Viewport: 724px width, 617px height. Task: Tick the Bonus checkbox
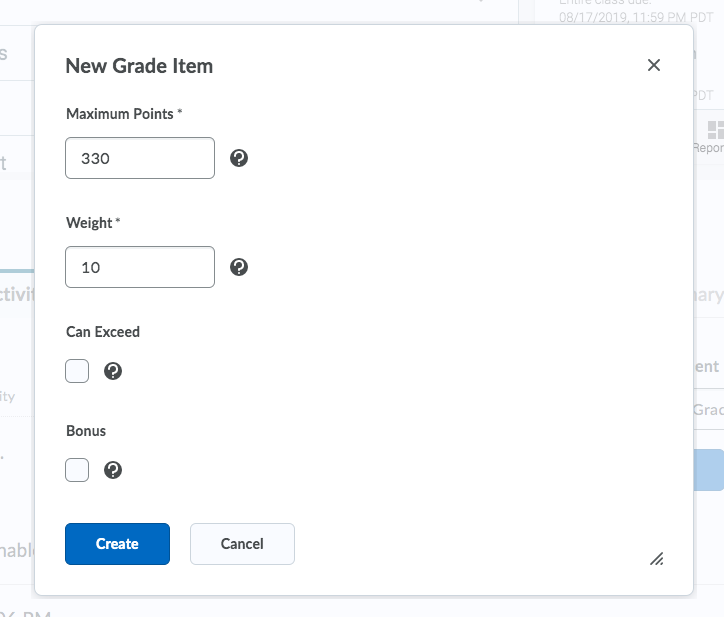[x=77, y=471]
